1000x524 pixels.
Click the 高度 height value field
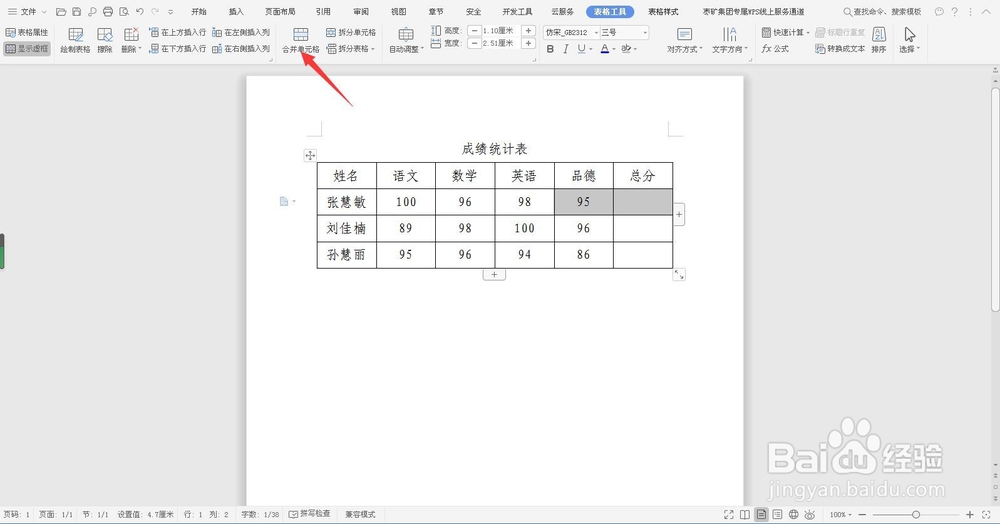(501, 31)
